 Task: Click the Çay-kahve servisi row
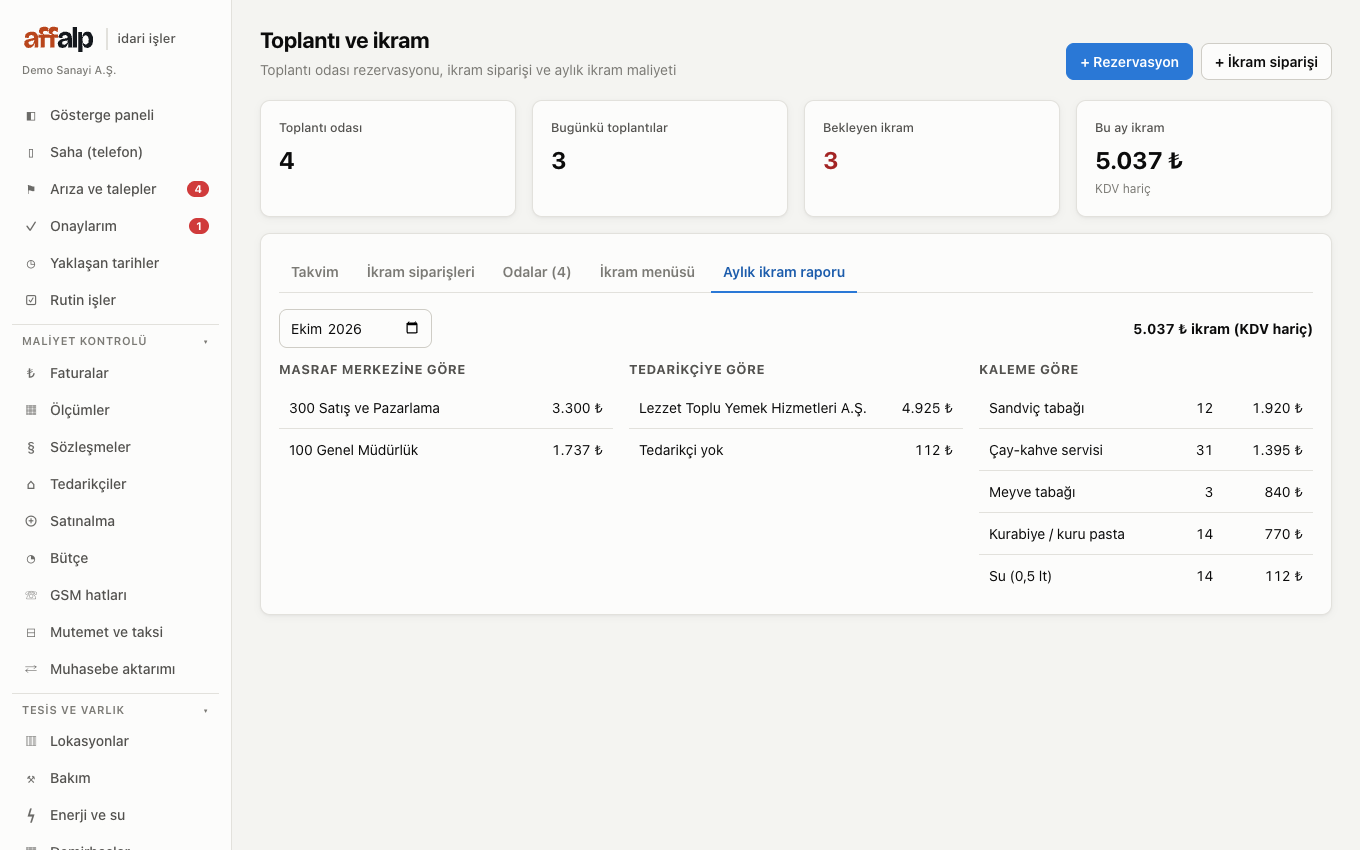click(x=1146, y=450)
